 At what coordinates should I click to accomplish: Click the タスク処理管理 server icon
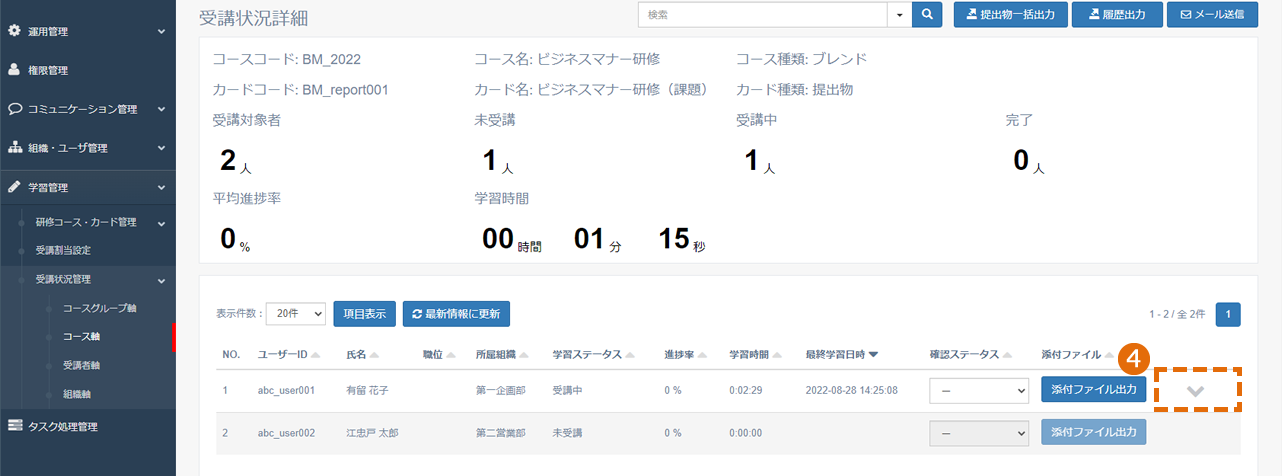point(14,426)
